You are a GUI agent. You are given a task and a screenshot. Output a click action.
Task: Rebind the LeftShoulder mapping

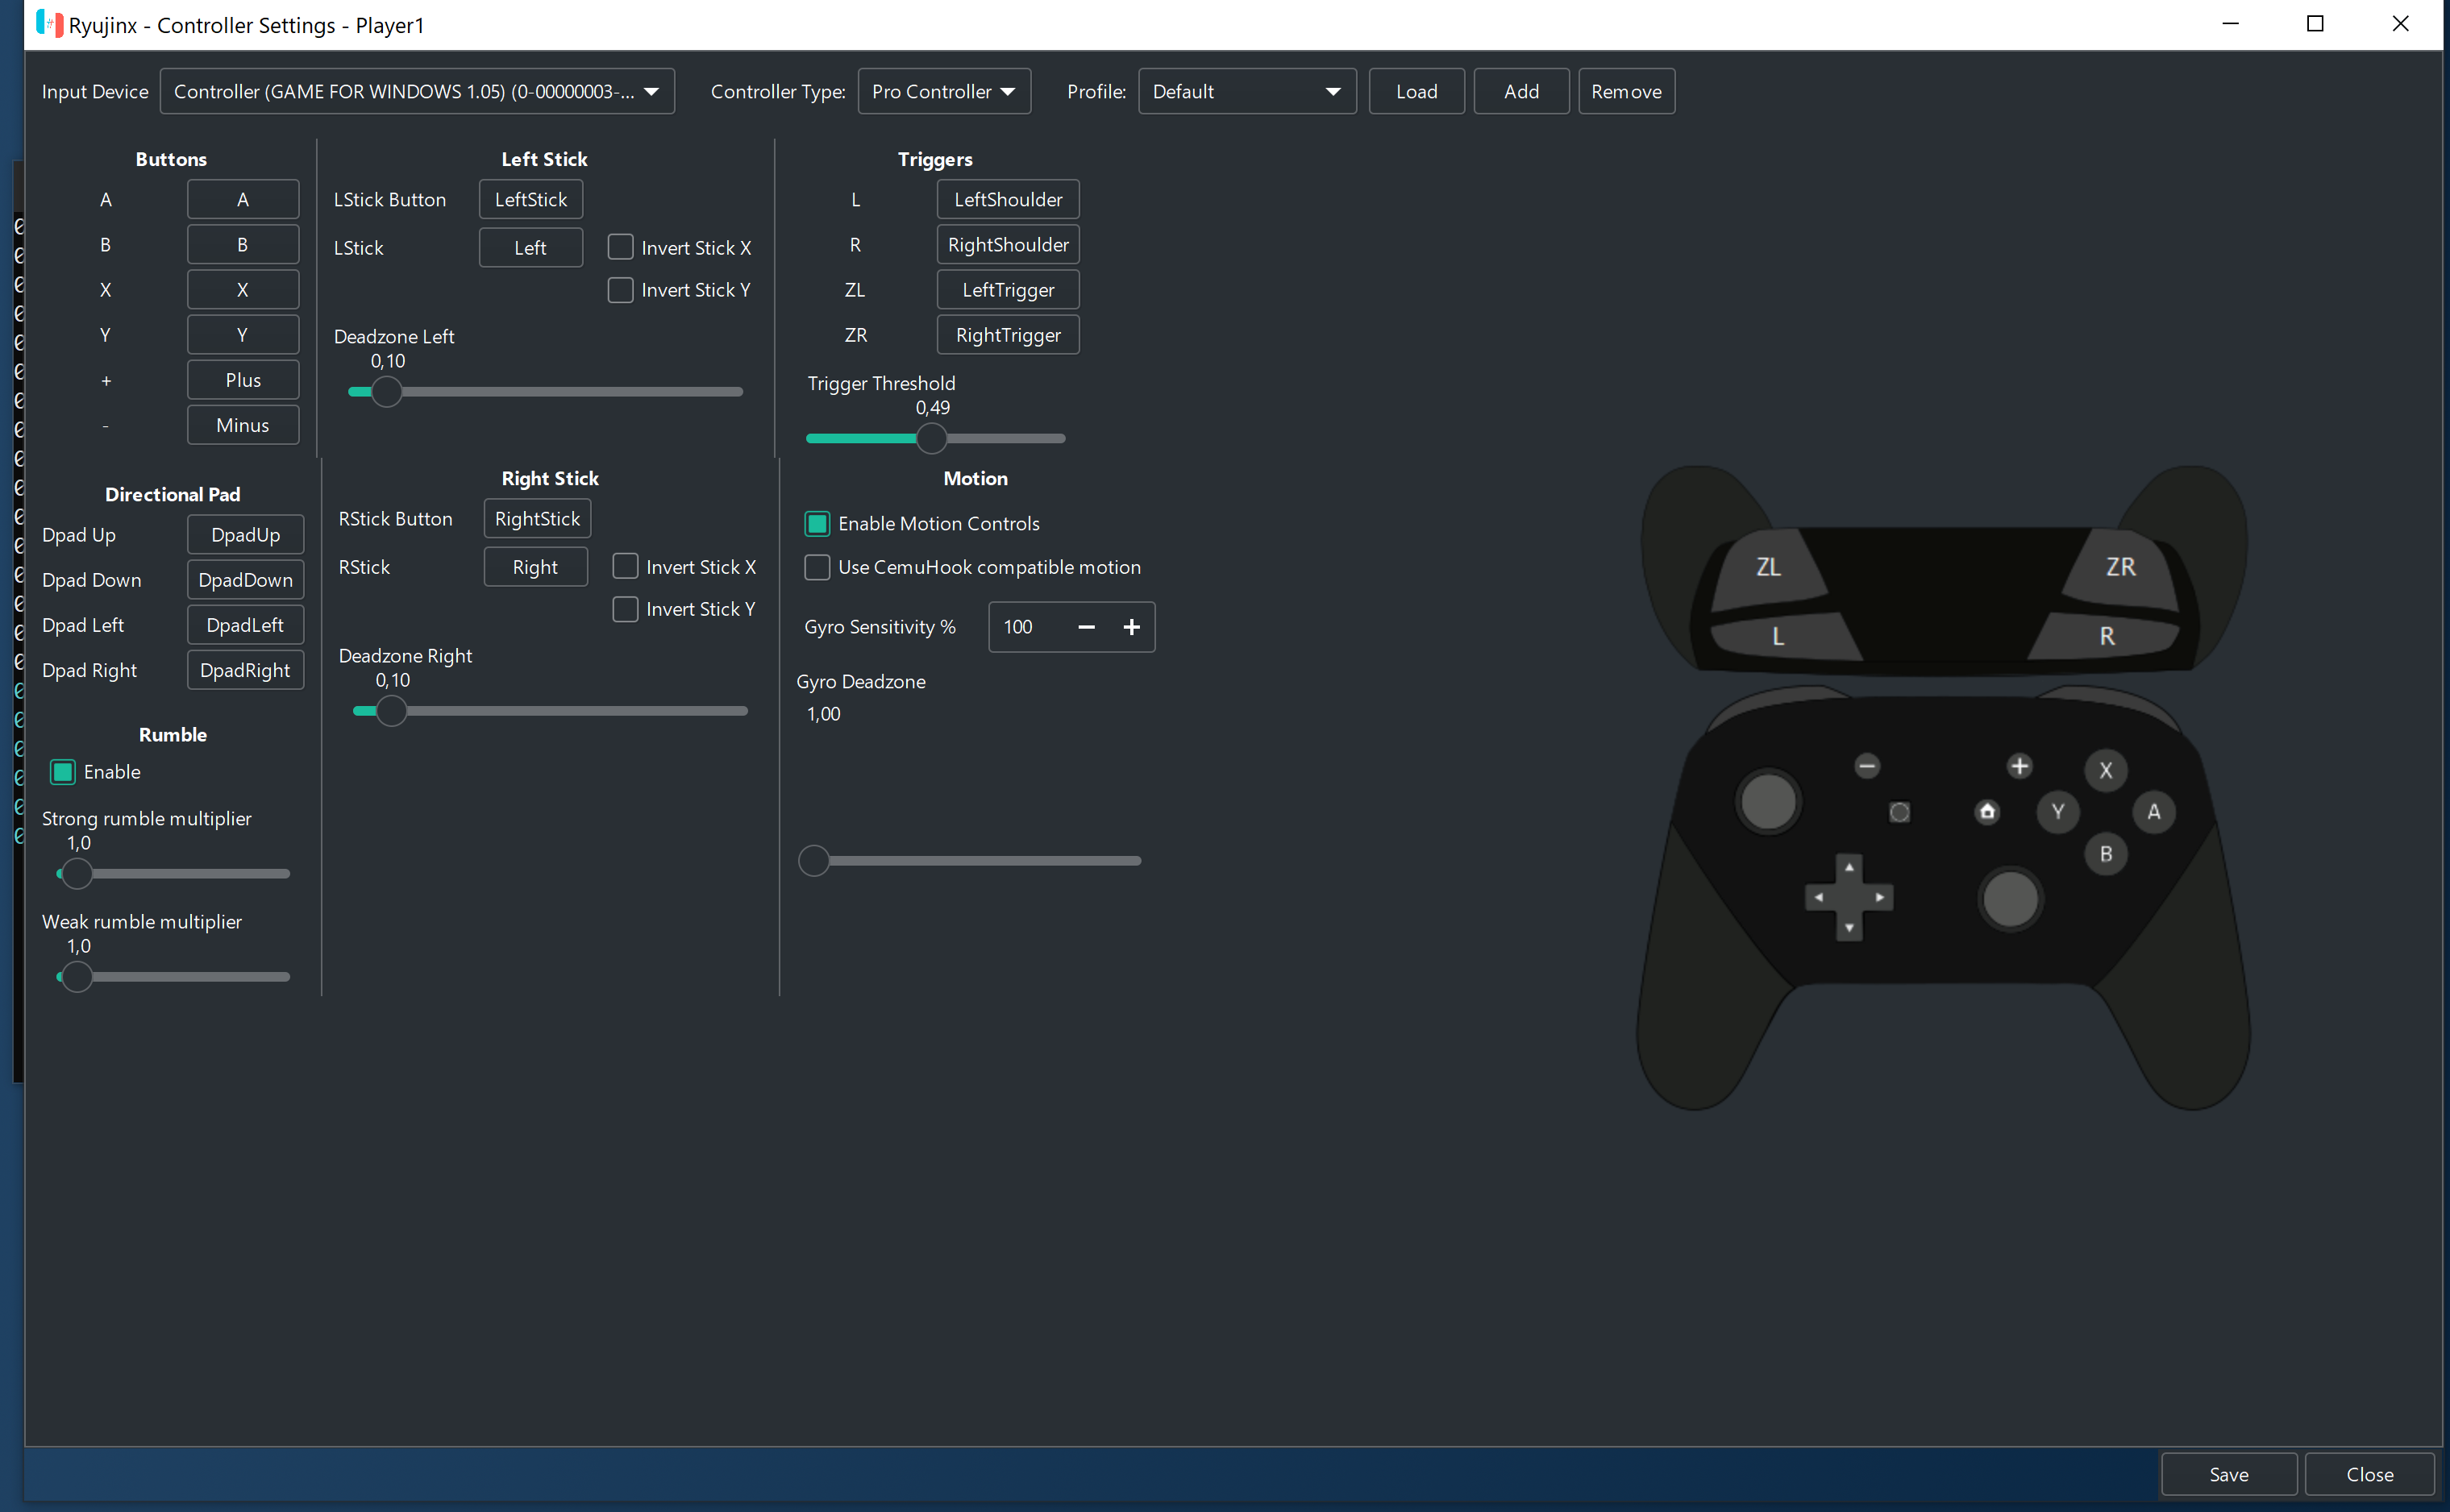pyautogui.click(x=1008, y=199)
